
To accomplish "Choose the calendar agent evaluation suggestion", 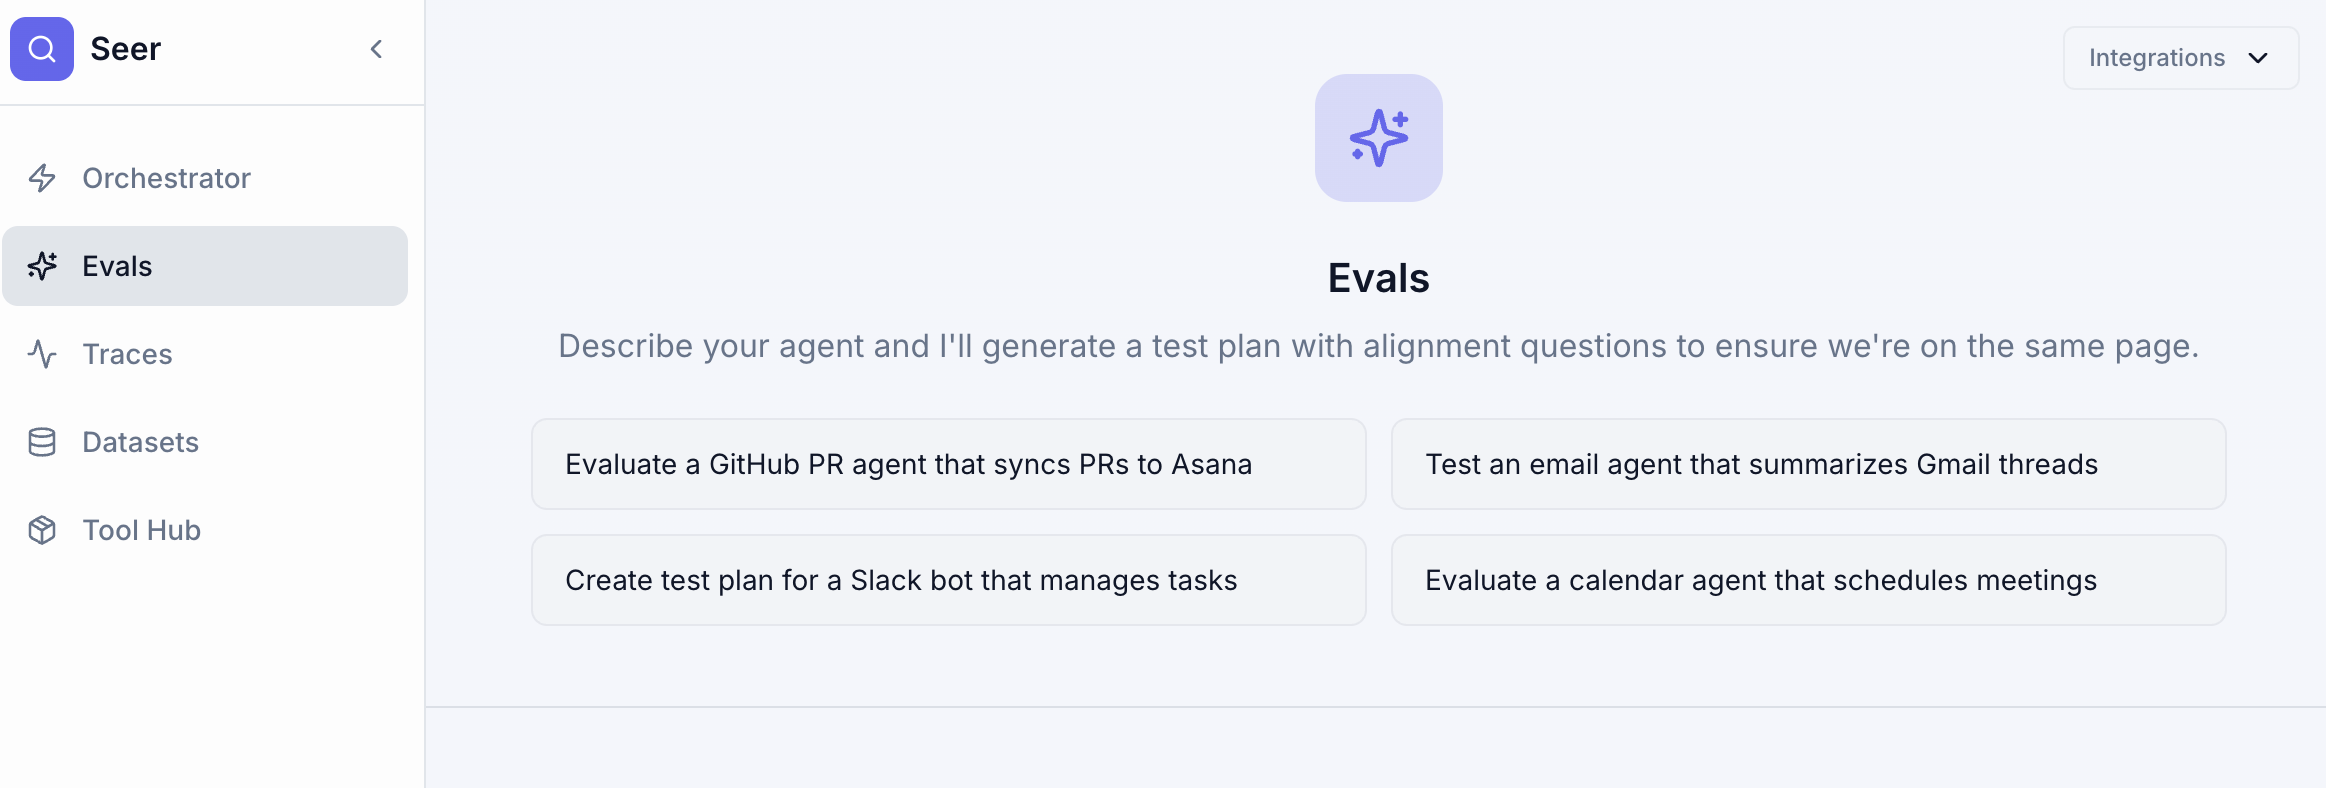I will coord(1806,580).
